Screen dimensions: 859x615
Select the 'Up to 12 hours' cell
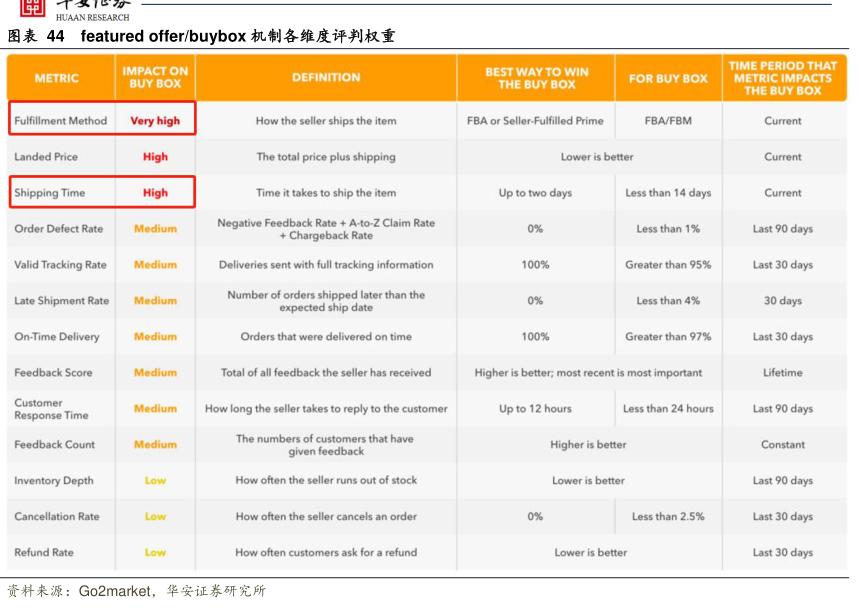tap(535, 409)
